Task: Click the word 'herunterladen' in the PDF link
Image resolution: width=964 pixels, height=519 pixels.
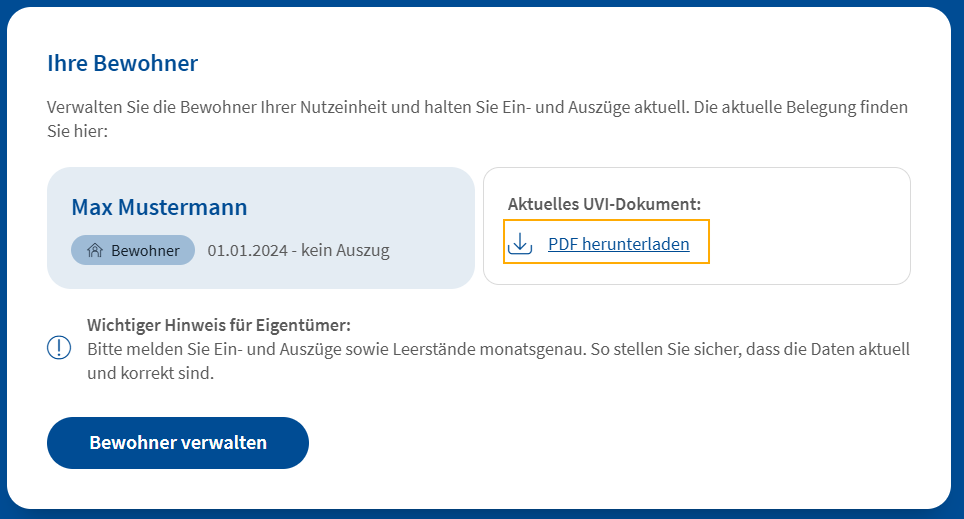Action: pos(636,244)
